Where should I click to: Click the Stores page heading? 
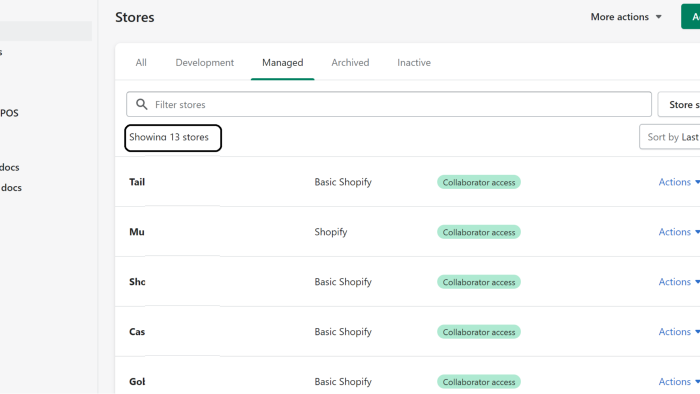135,17
